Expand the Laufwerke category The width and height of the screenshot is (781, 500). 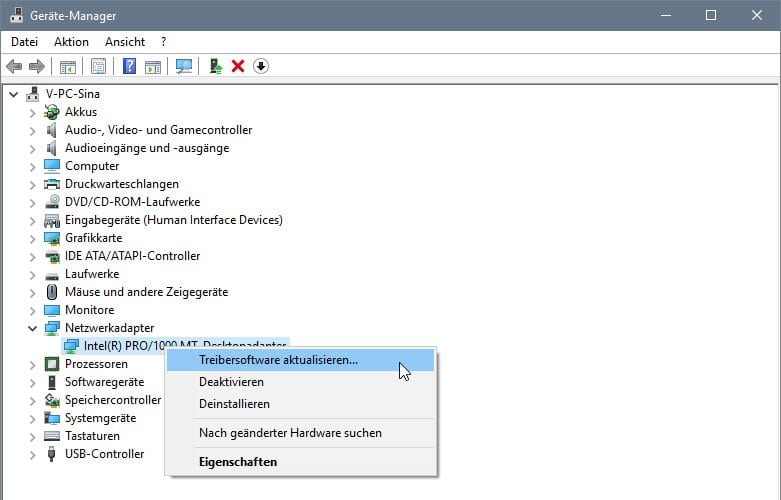[32, 274]
